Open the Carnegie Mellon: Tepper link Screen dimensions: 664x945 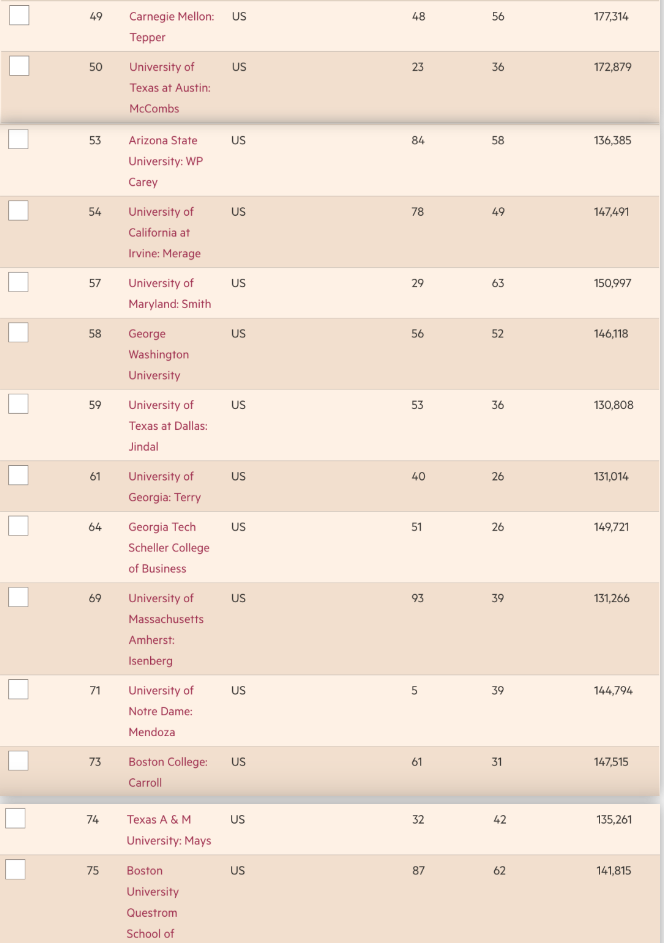tap(171, 27)
